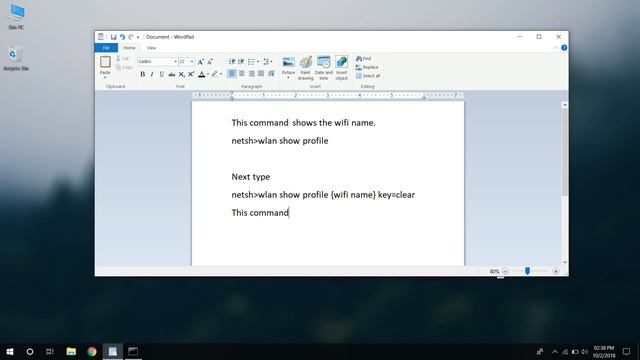Click Shrink font icon

(210, 62)
